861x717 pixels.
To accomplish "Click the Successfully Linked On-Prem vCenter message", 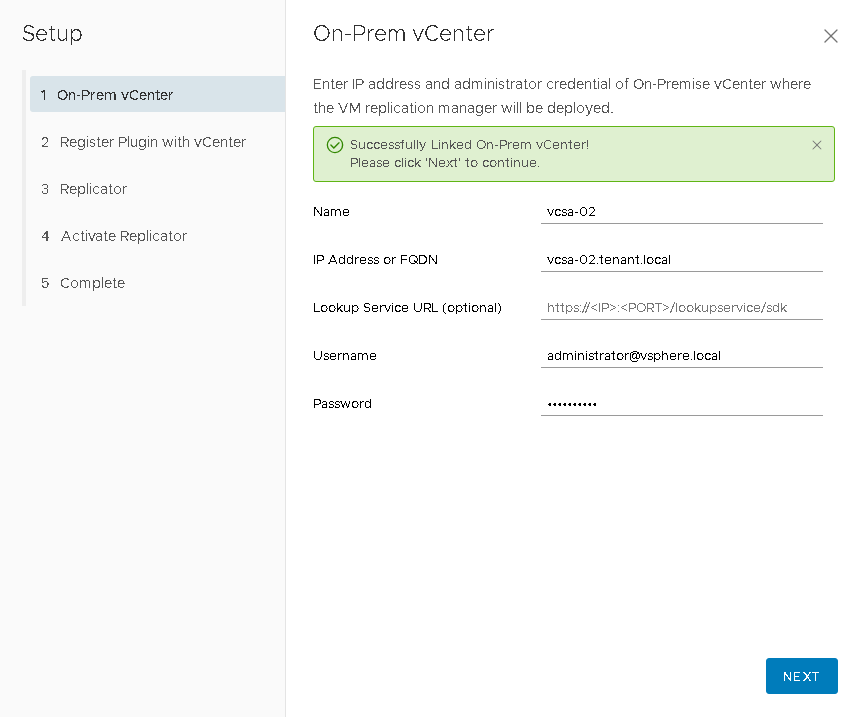I will (x=469, y=145).
